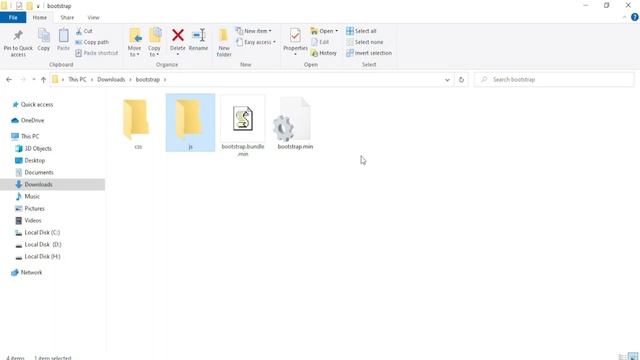Screen dimensions: 640x360
Task: Open the File menu tab
Action: (x=13, y=18)
